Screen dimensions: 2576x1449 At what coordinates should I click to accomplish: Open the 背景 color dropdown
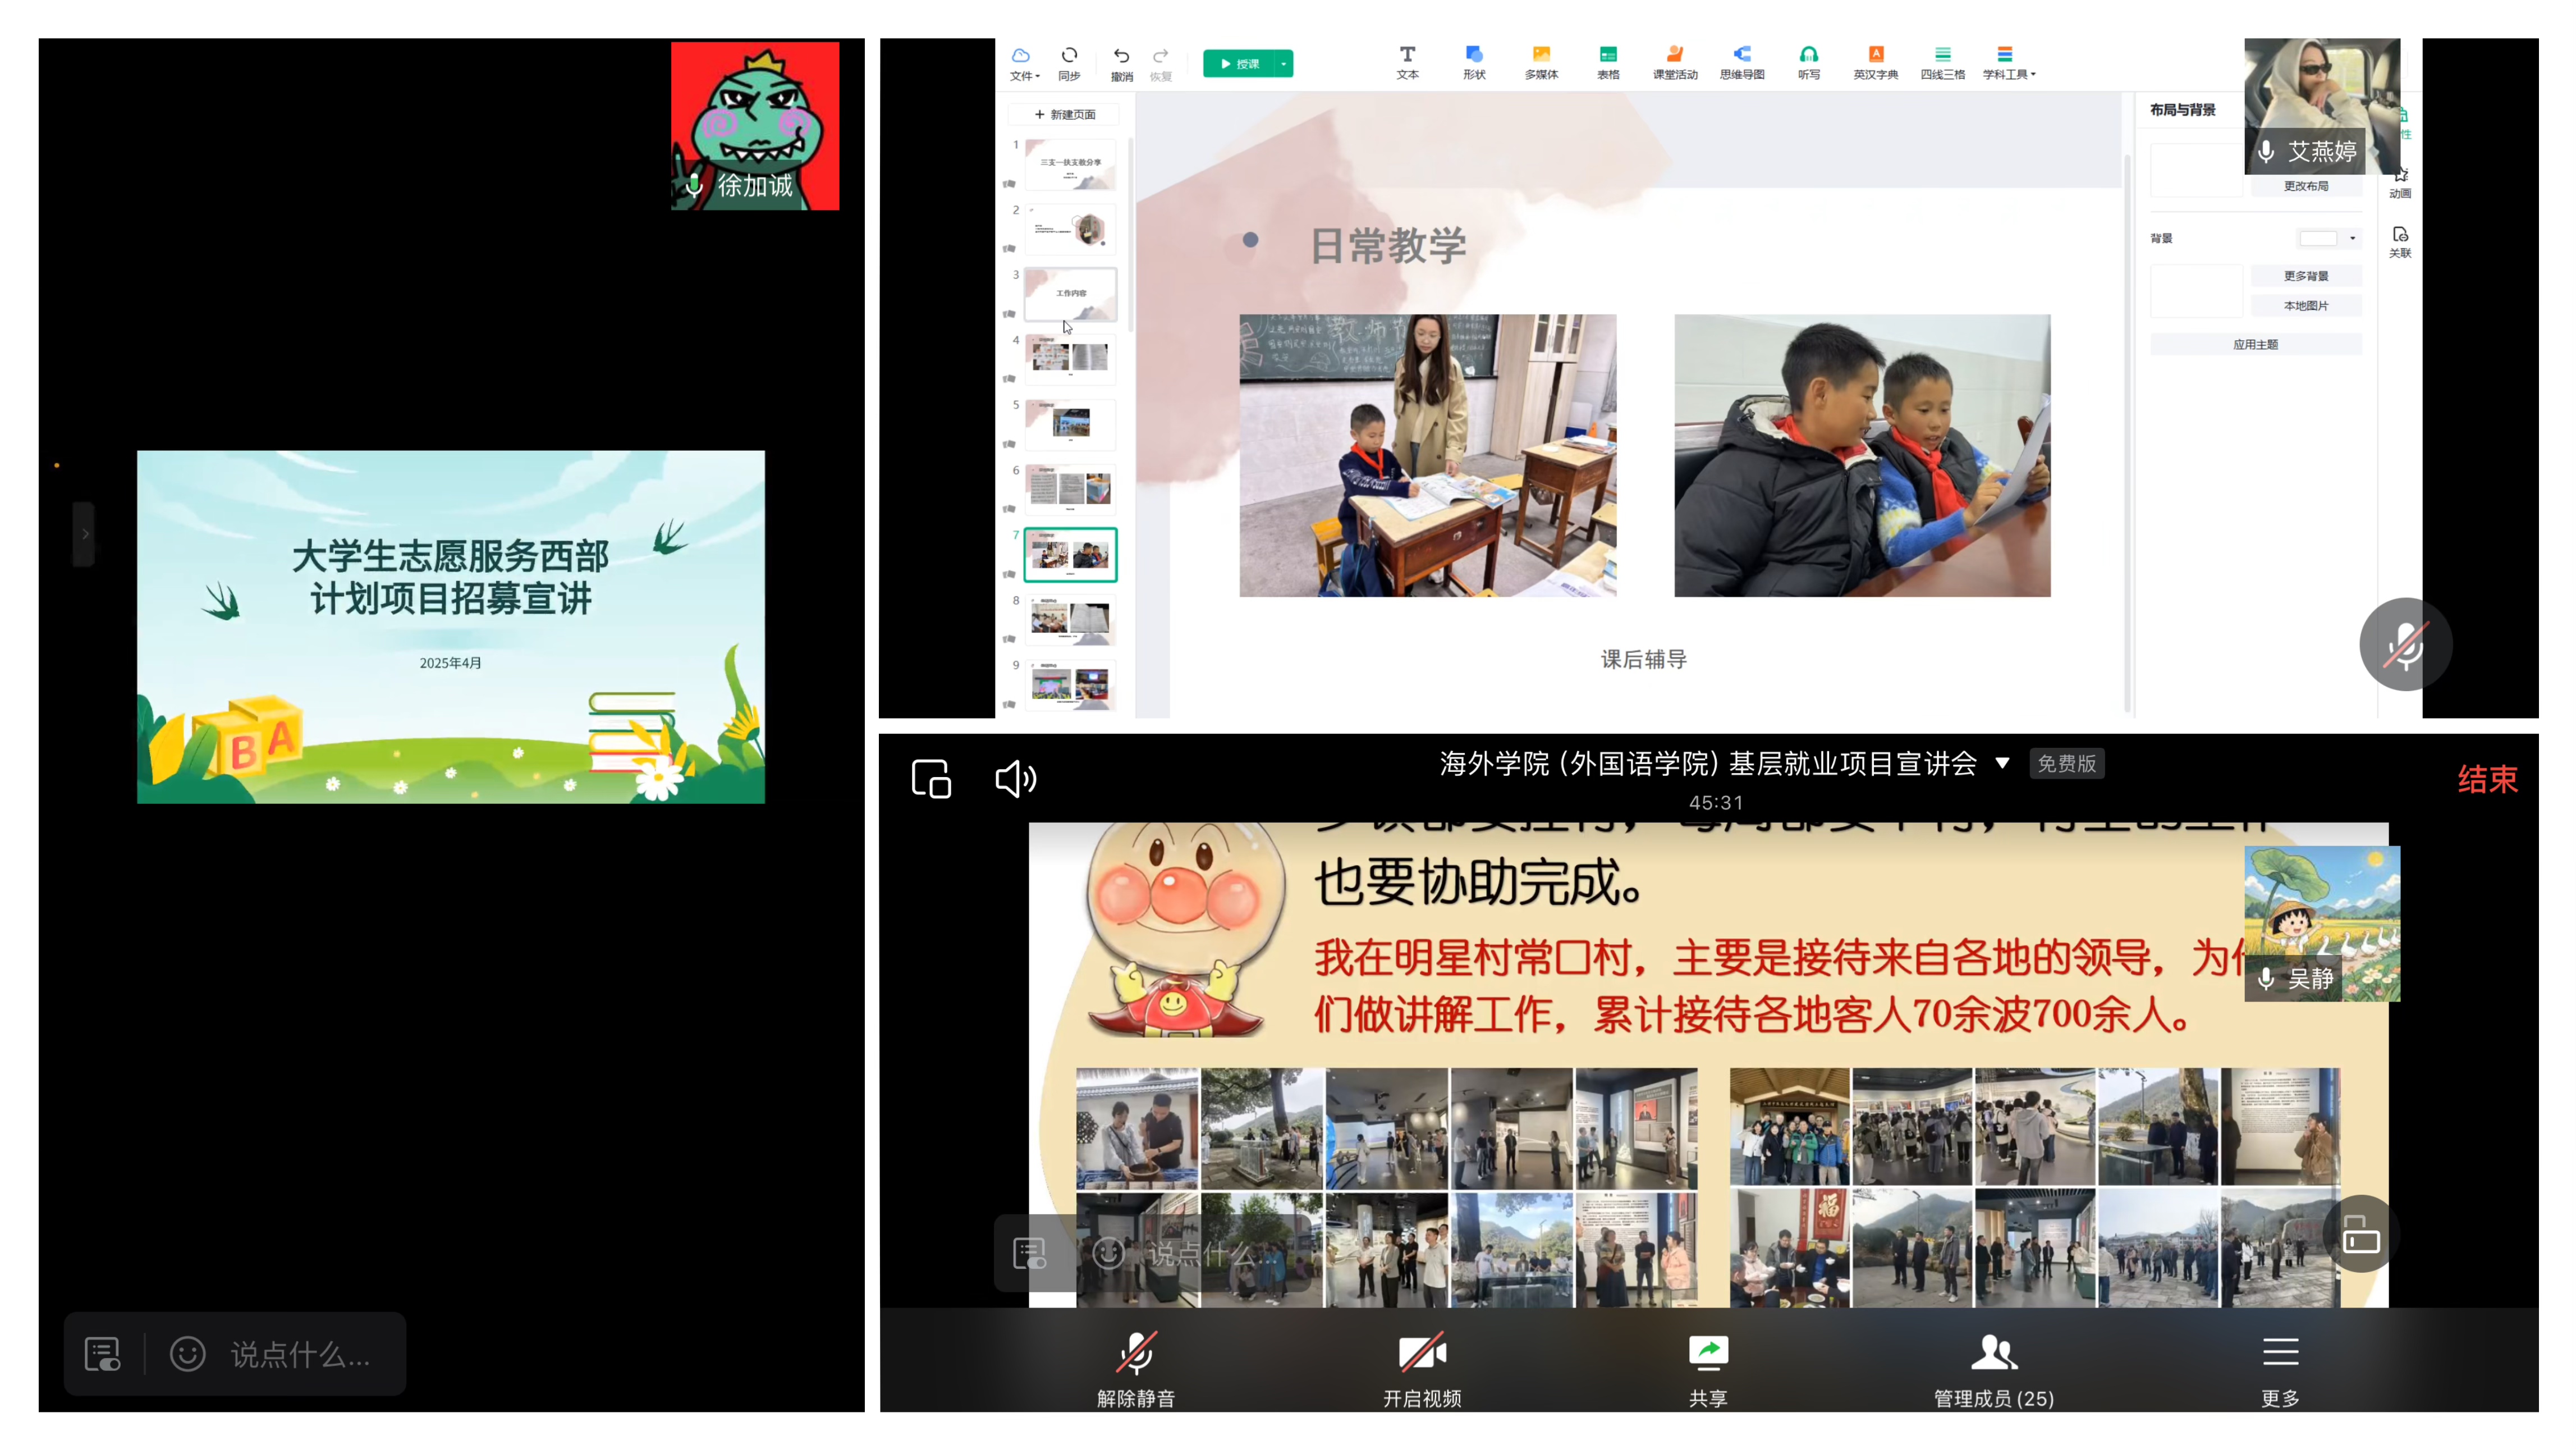coord(2352,238)
